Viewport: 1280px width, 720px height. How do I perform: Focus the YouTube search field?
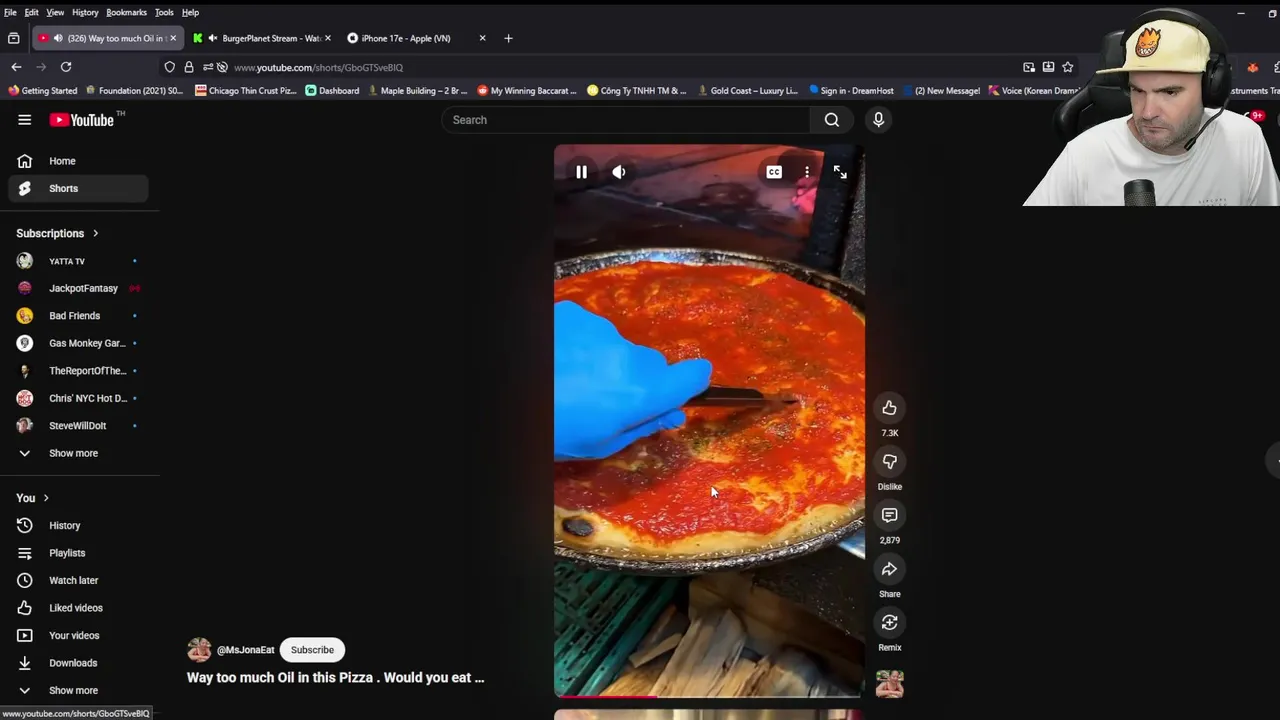(x=626, y=120)
